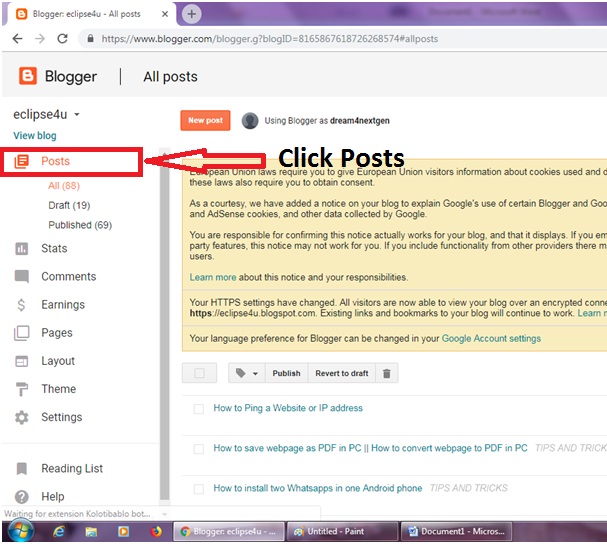Open the View blog link

click(x=35, y=136)
